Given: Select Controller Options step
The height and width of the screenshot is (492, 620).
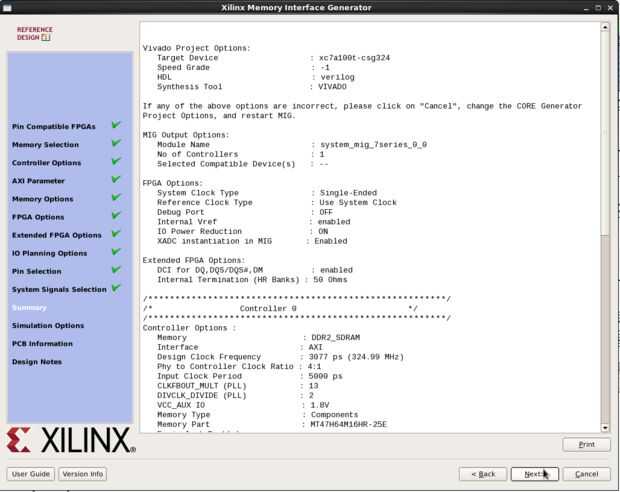Looking at the screenshot, I should click(46, 163).
